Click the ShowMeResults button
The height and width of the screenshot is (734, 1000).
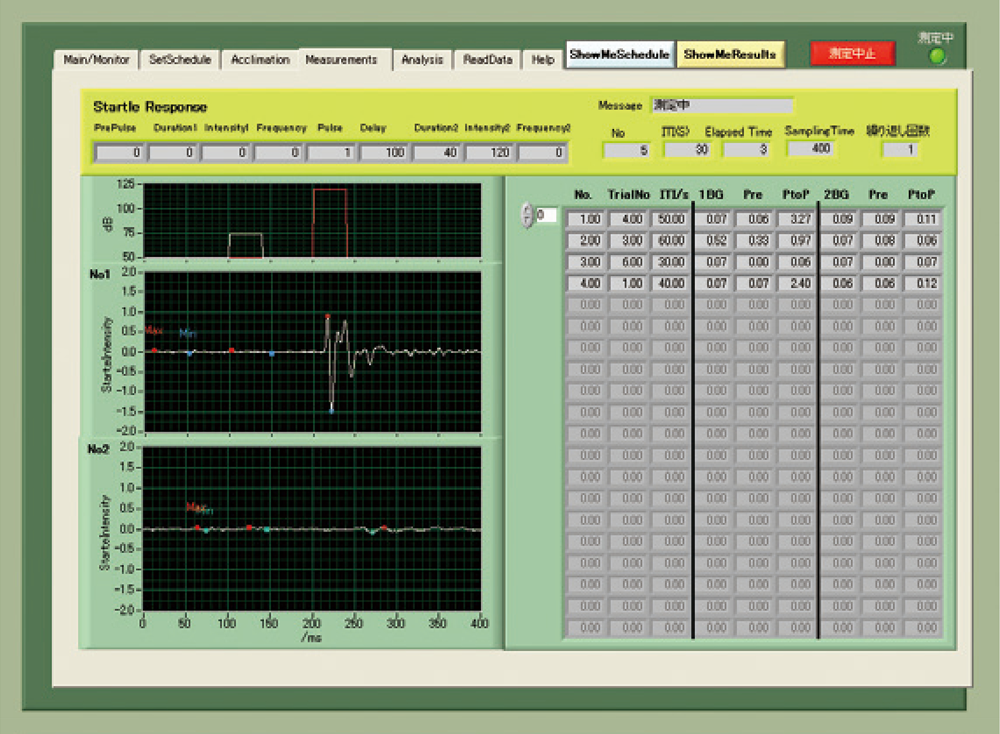coord(730,54)
